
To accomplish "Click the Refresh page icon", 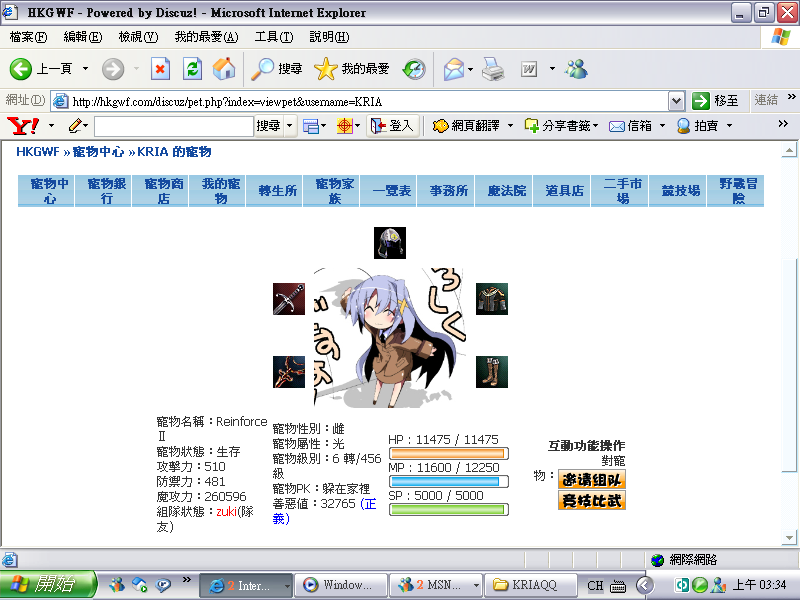I will tap(193, 69).
